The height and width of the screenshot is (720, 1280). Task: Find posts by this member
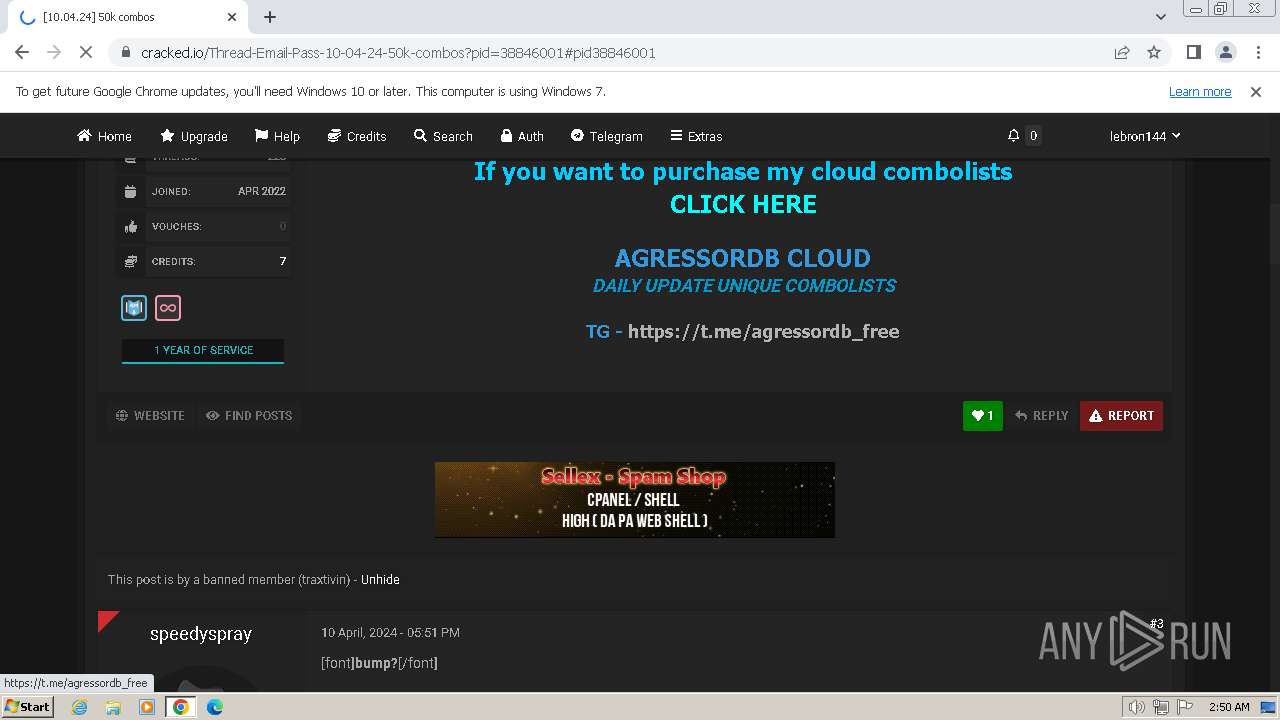pos(249,415)
